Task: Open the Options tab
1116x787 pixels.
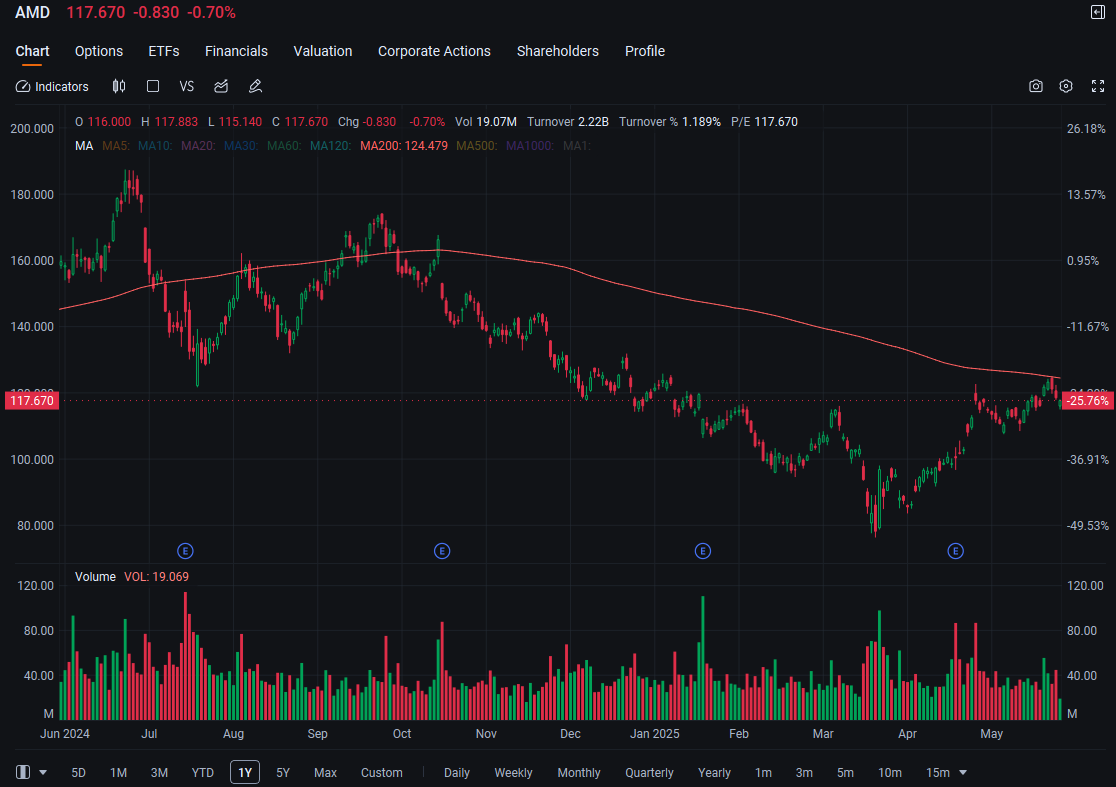Action: 99,51
